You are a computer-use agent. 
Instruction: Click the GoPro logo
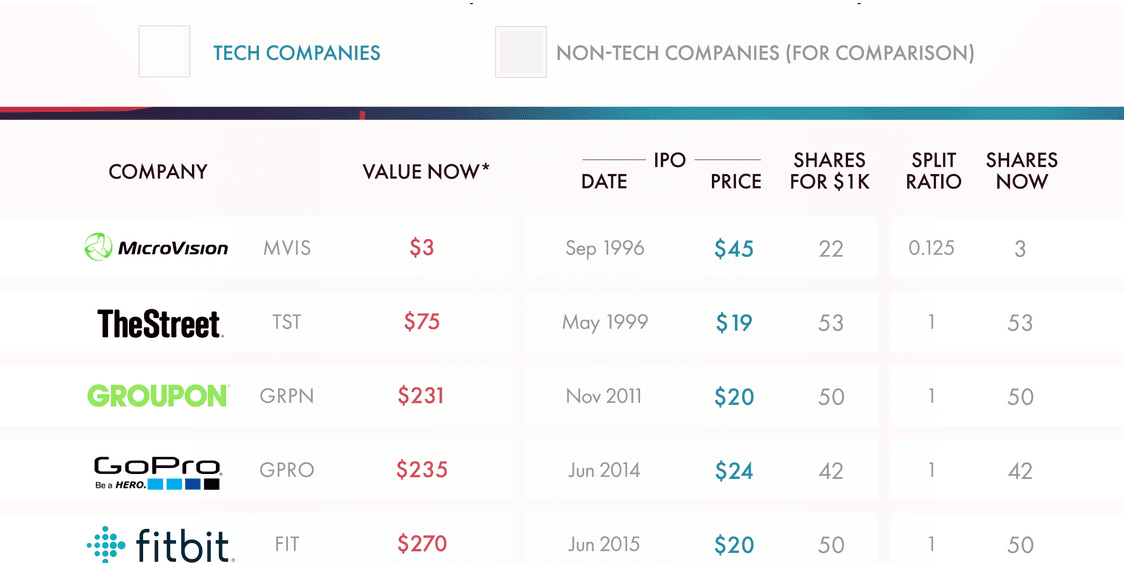click(157, 472)
